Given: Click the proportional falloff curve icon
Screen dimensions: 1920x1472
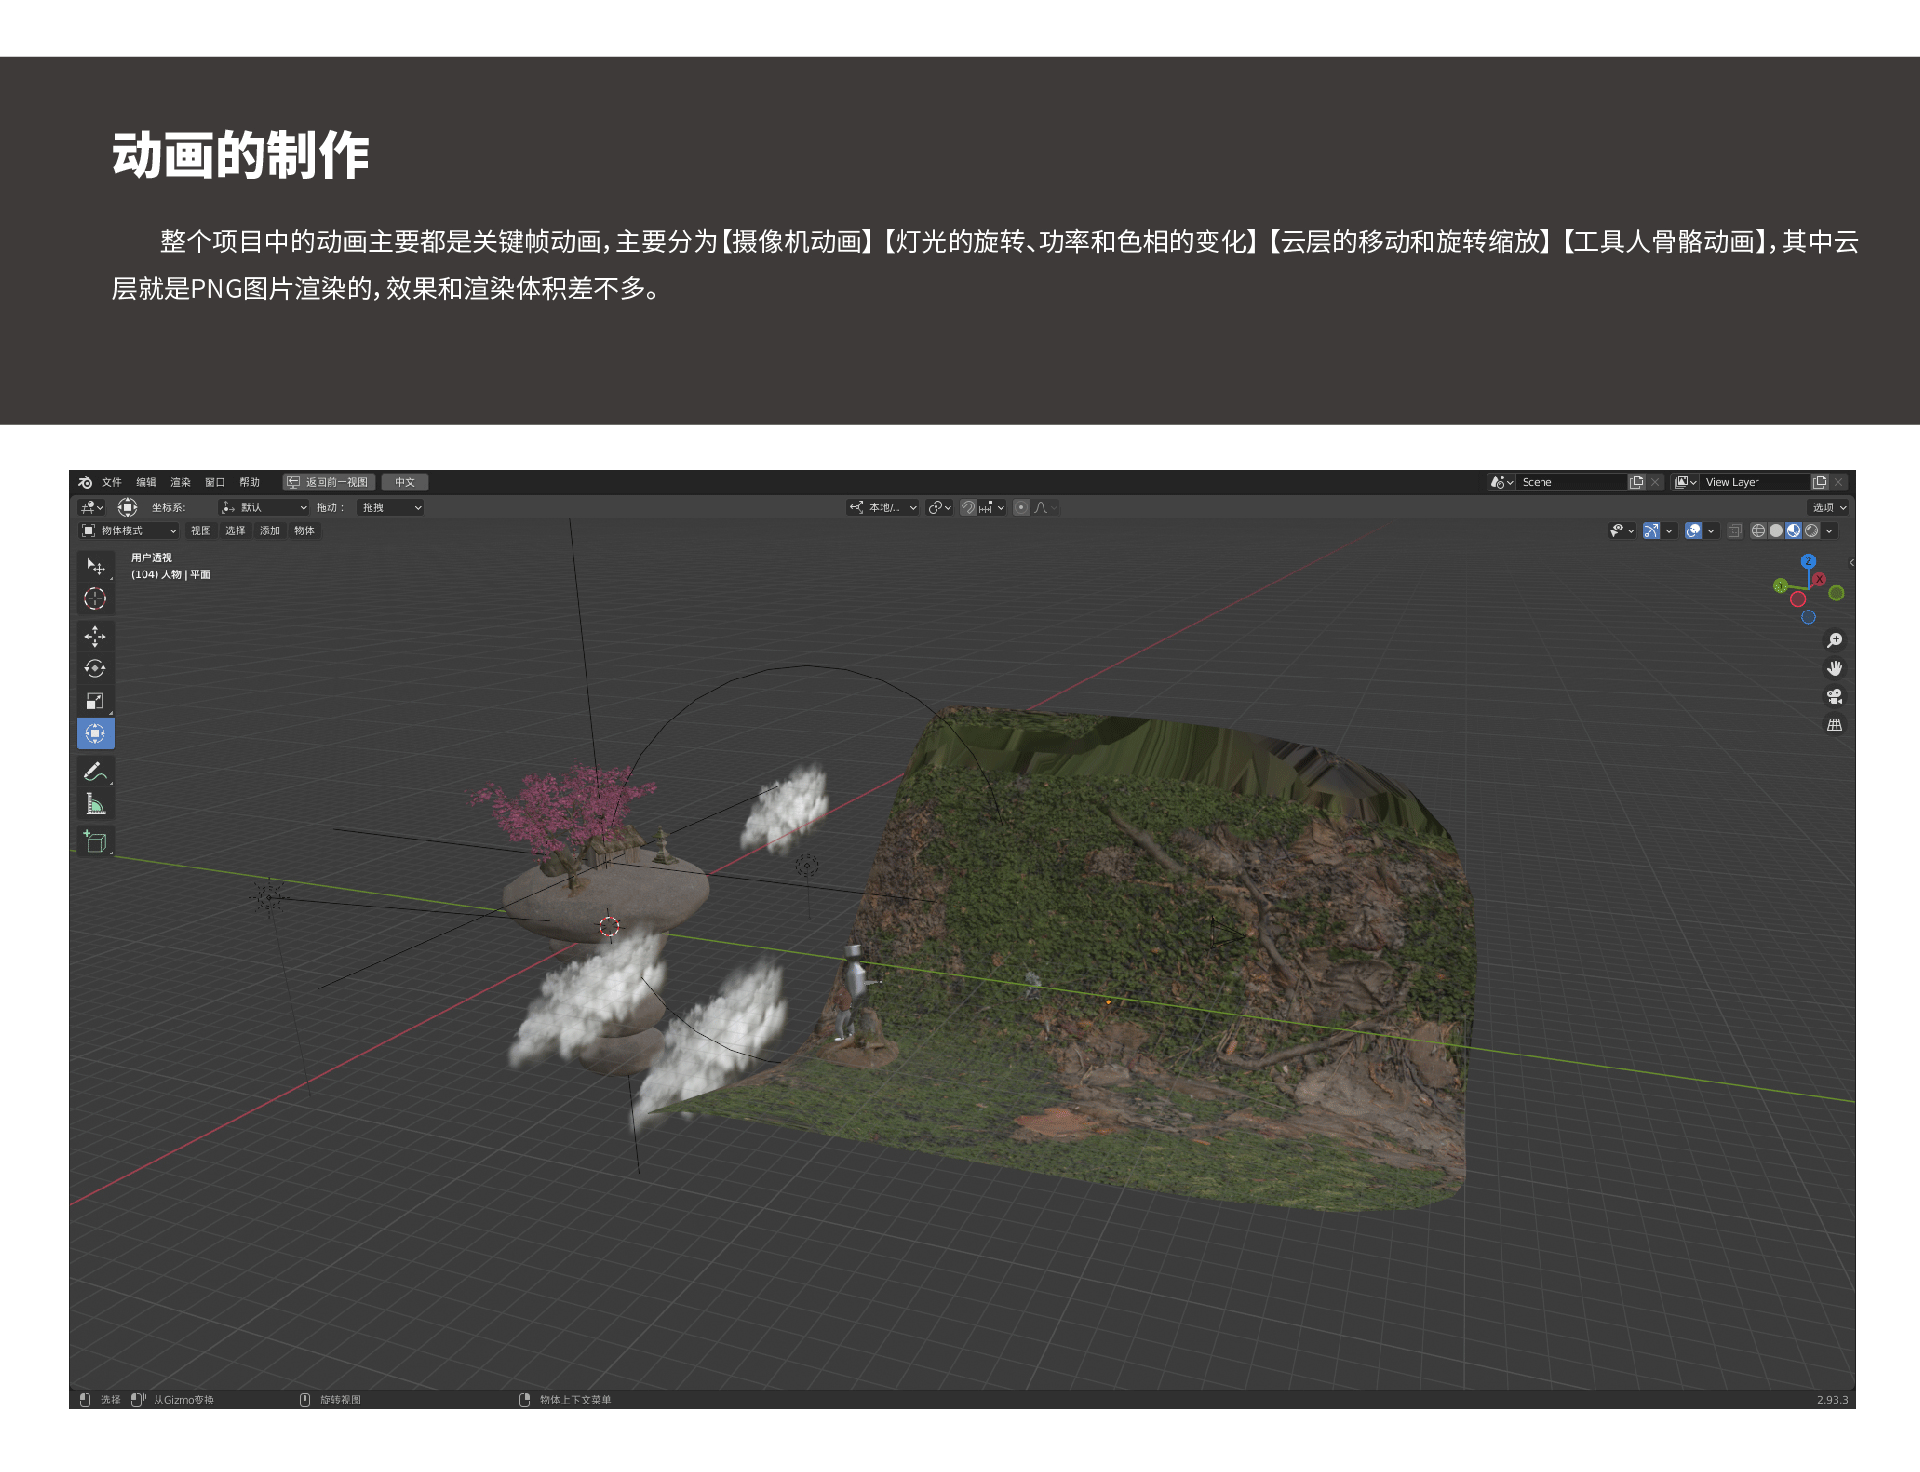Looking at the screenshot, I should [1045, 508].
